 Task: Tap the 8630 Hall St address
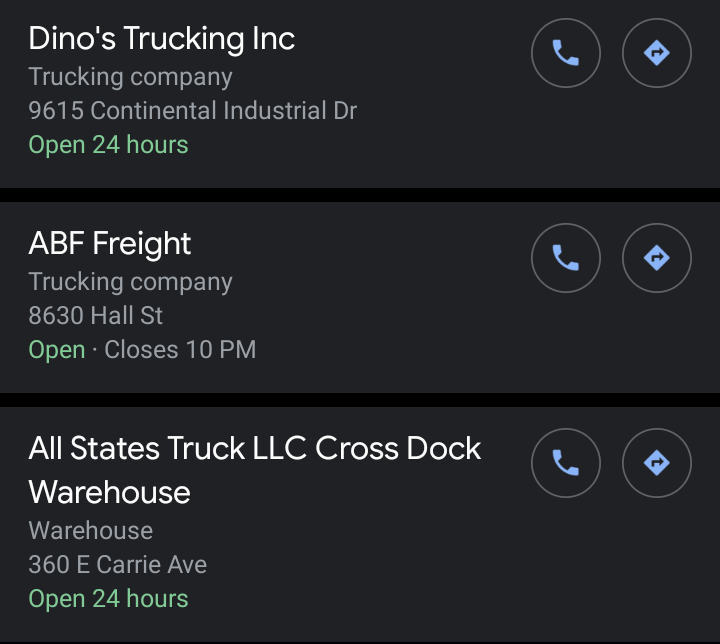pyautogui.click(x=96, y=316)
